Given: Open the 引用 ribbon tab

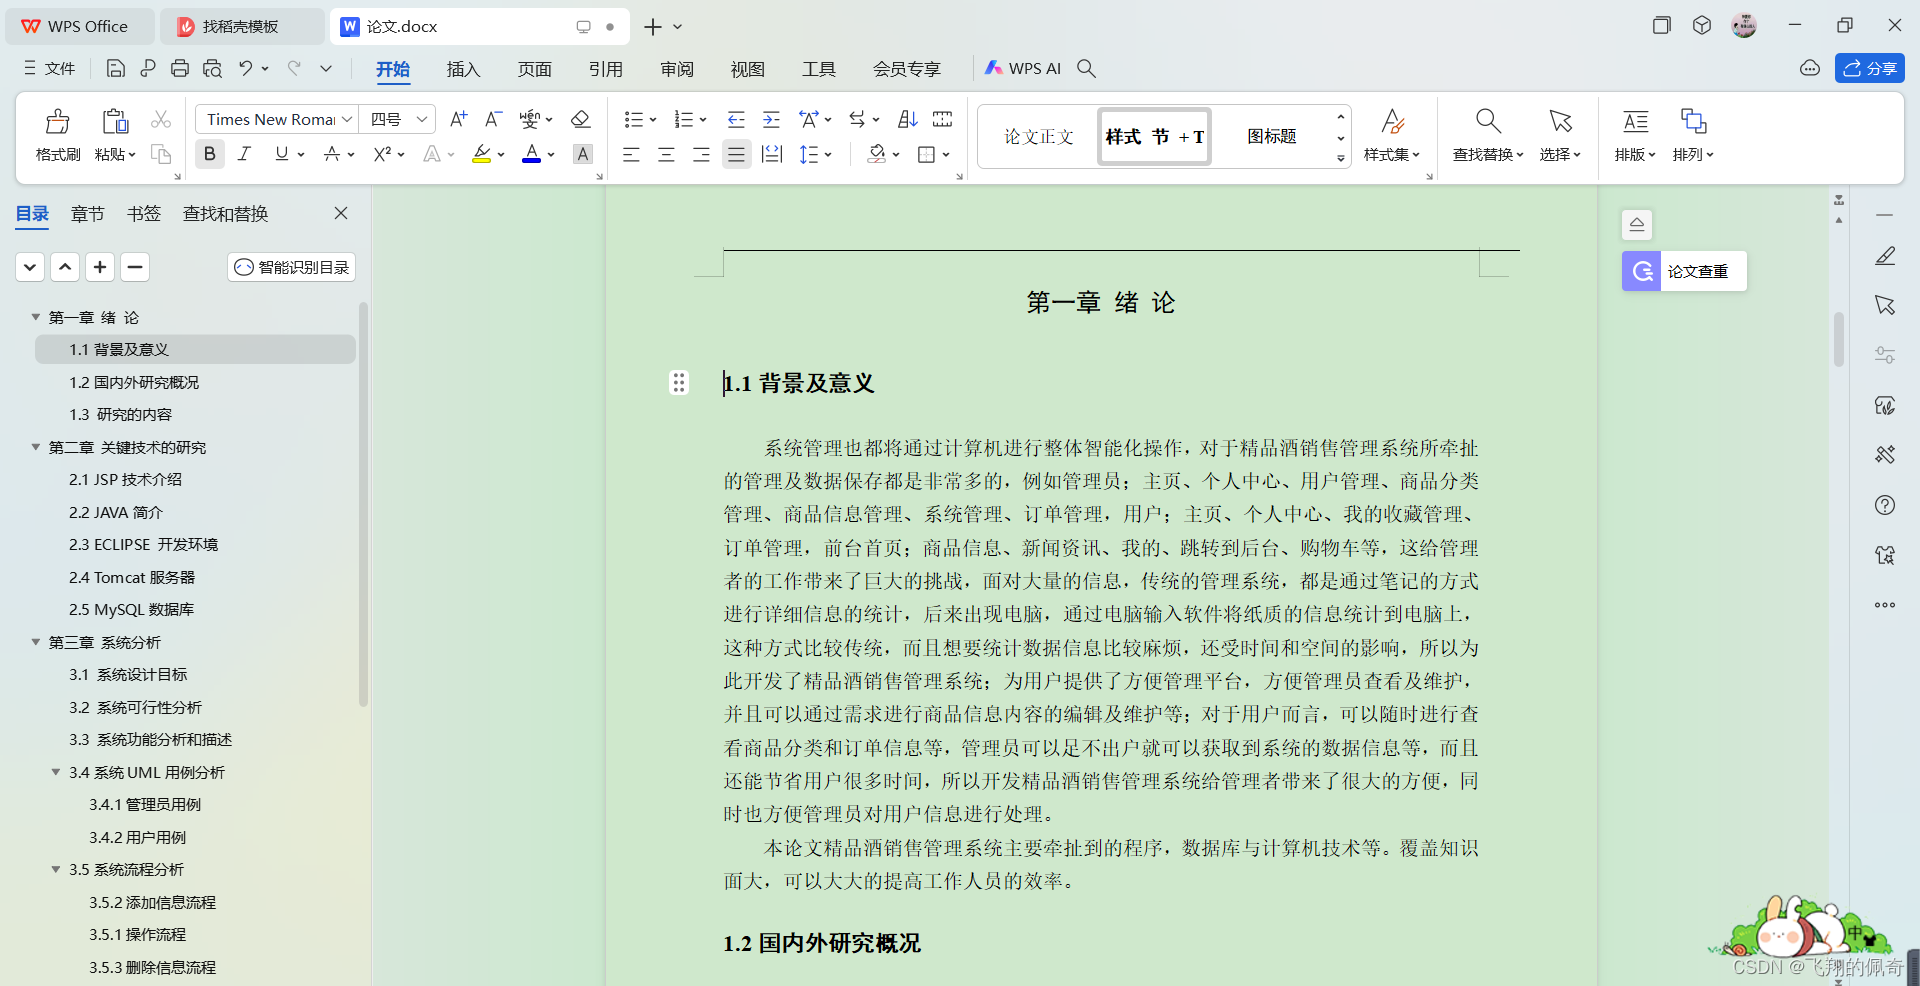Looking at the screenshot, I should 605,69.
